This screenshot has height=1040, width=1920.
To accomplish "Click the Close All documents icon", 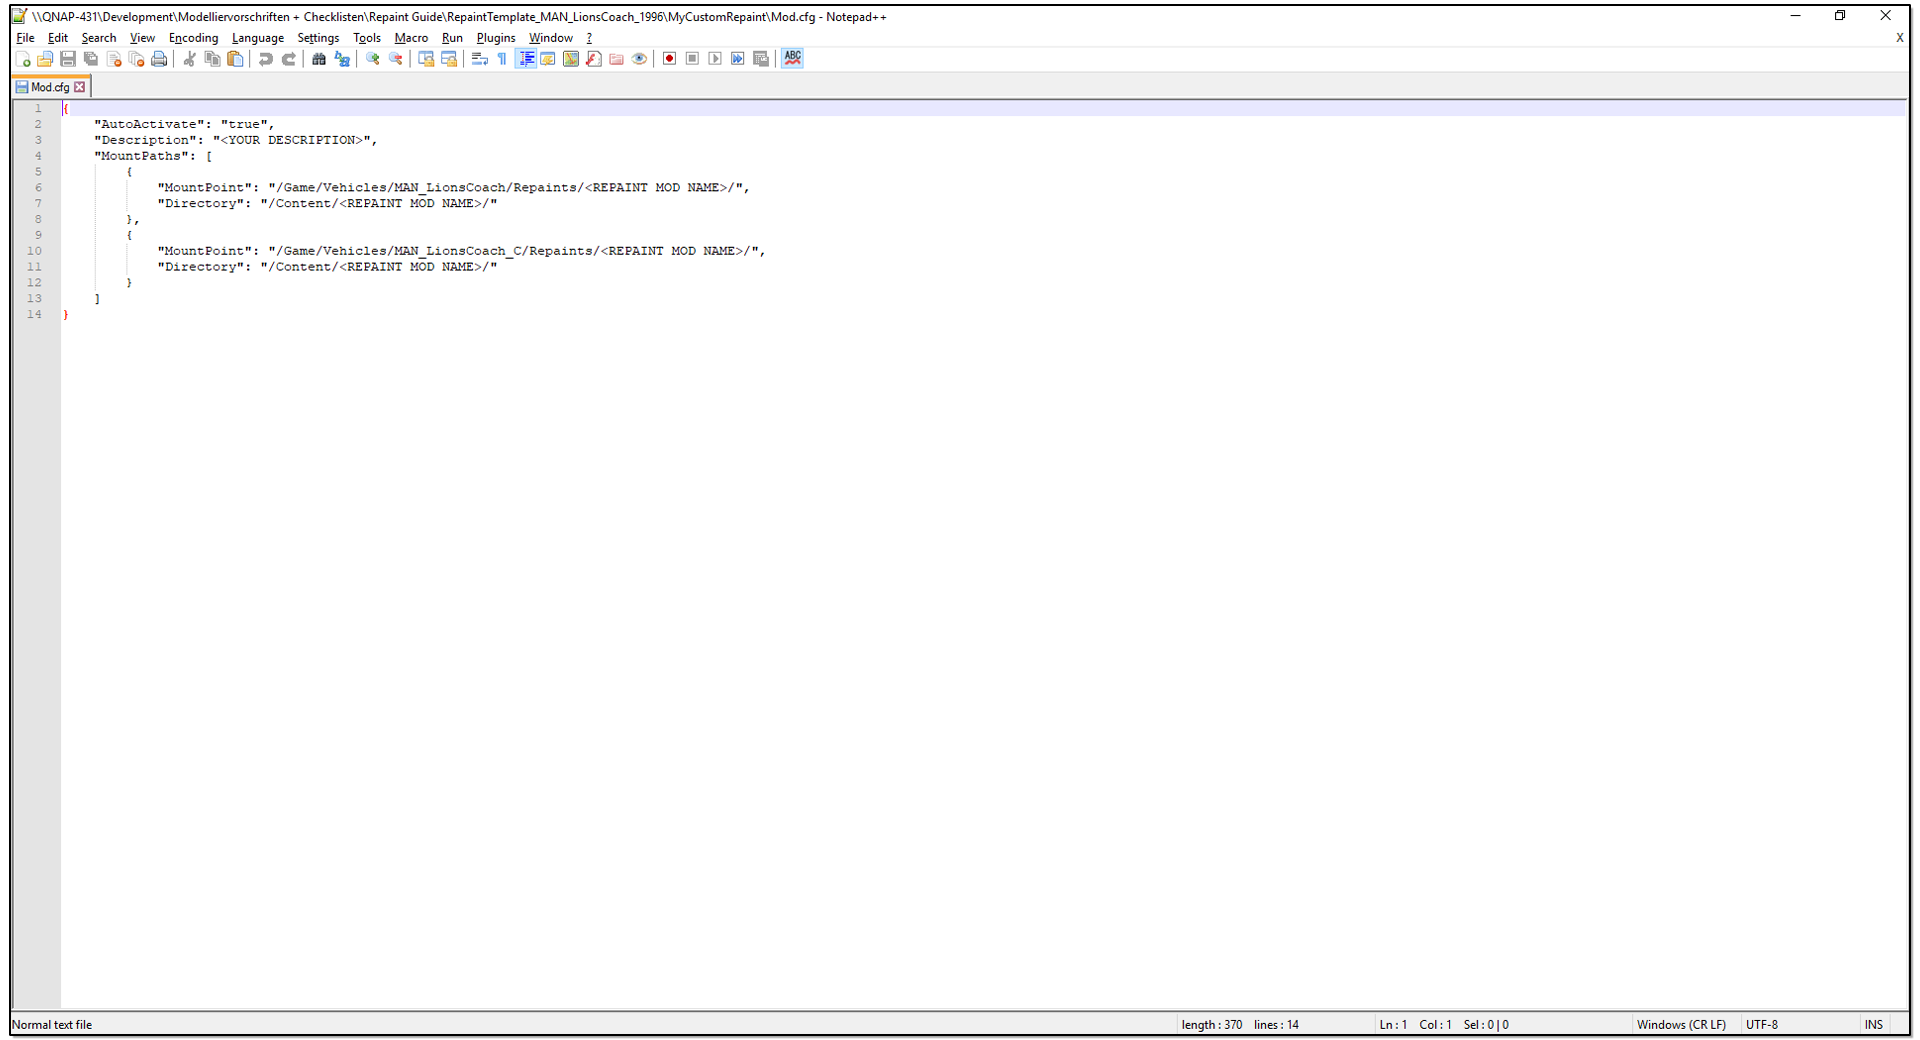I will [137, 59].
